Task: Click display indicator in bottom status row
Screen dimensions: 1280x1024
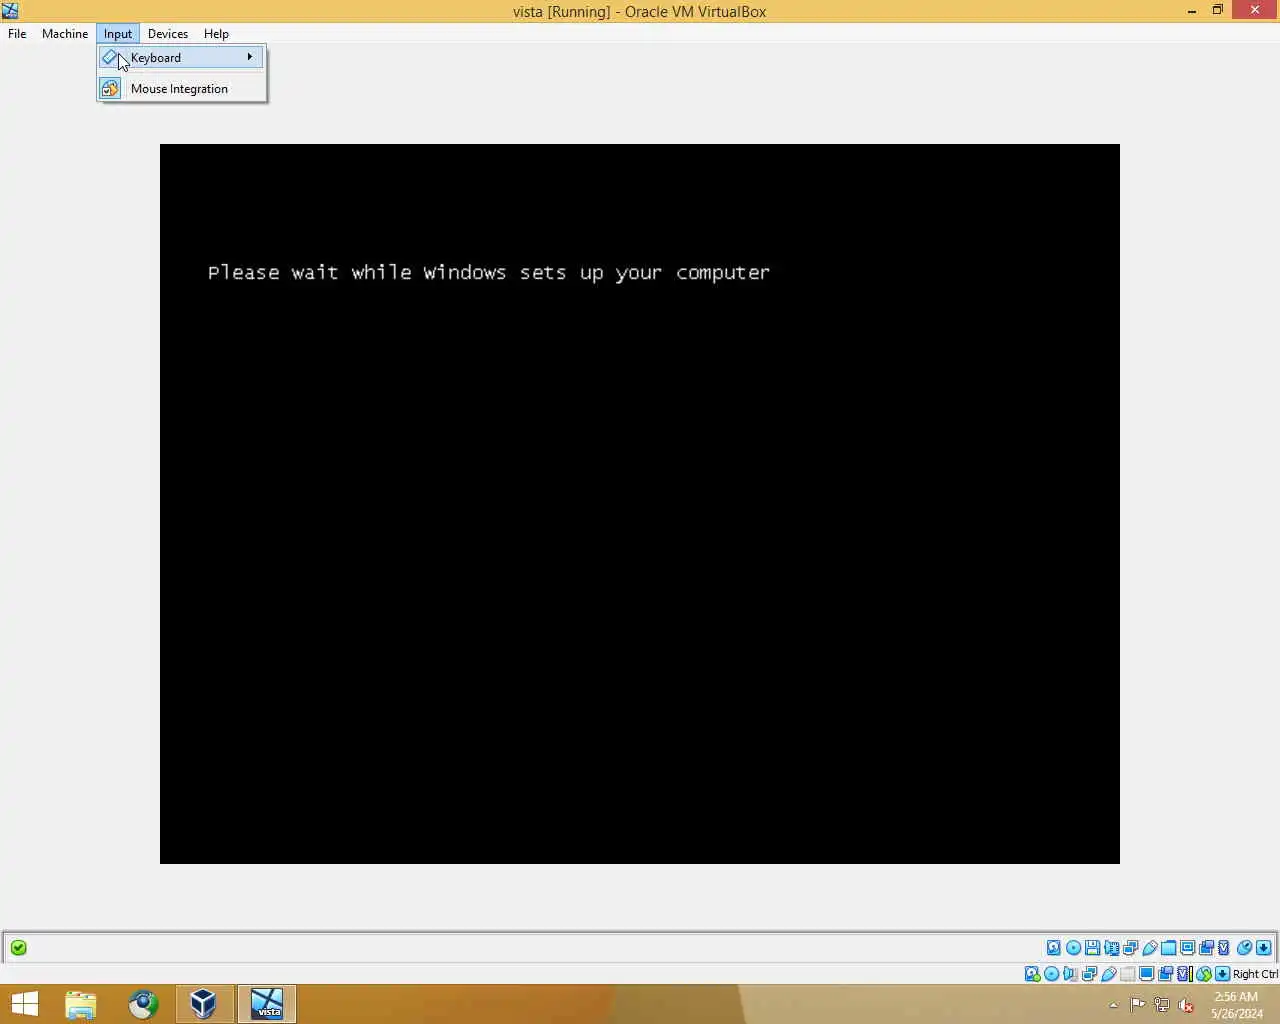Action: pos(1146,973)
